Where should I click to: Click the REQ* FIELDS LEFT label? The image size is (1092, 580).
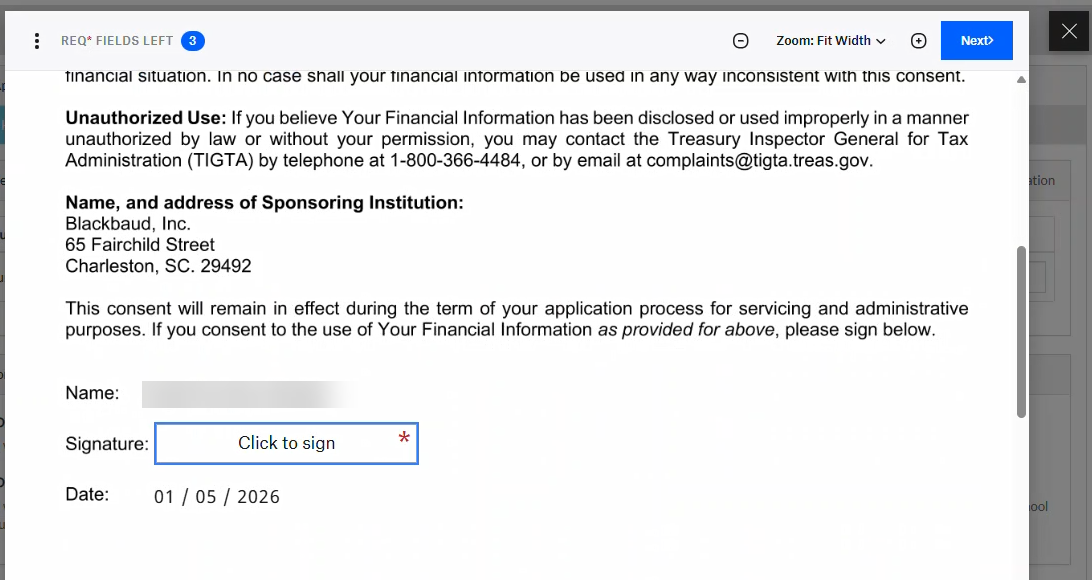[118, 41]
